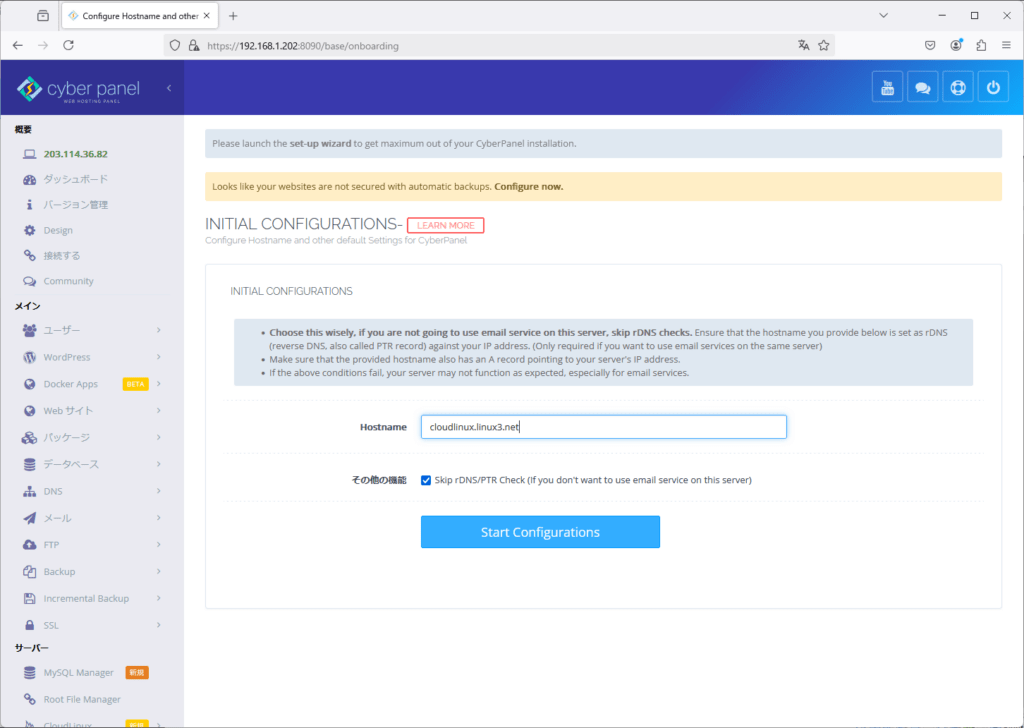Bookmark this page with the star icon
The height and width of the screenshot is (728, 1024).
tap(823, 45)
